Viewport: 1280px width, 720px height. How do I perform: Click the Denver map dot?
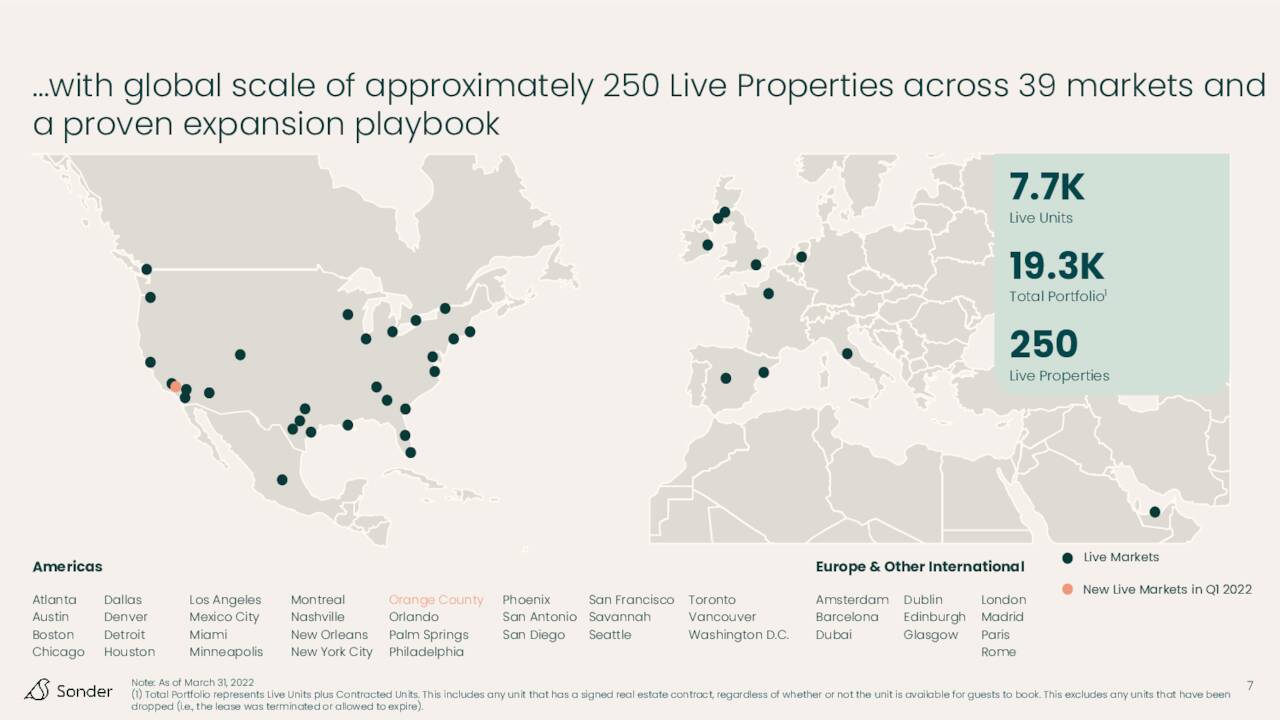tap(240, 354)
